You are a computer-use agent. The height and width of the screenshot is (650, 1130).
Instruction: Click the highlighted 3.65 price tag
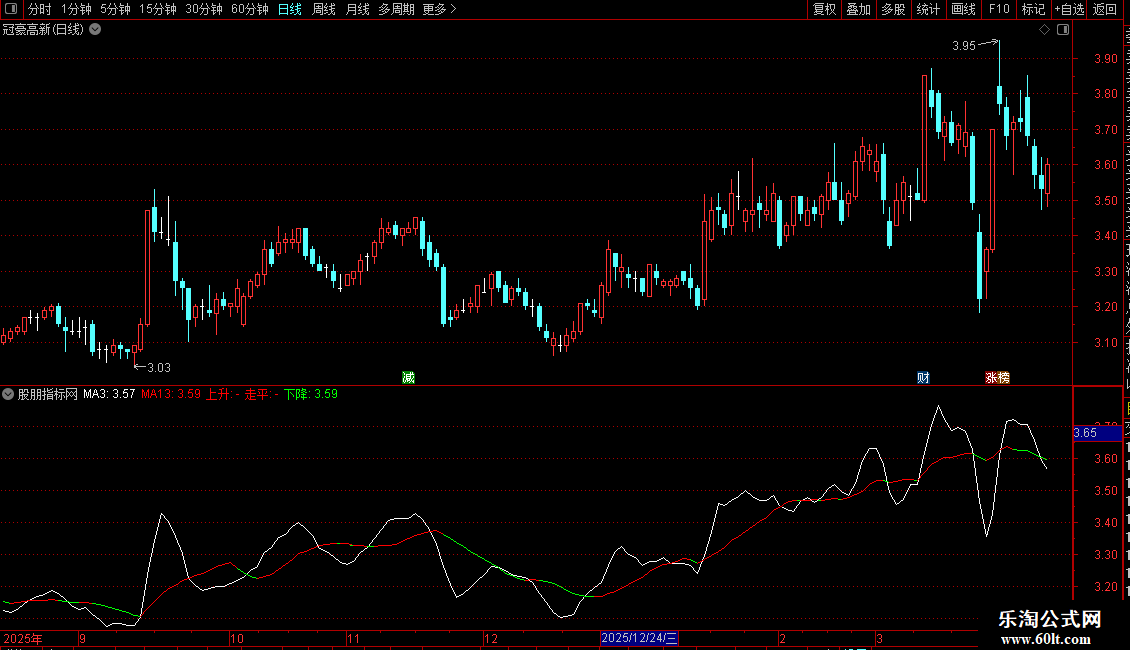[1098, 433]
